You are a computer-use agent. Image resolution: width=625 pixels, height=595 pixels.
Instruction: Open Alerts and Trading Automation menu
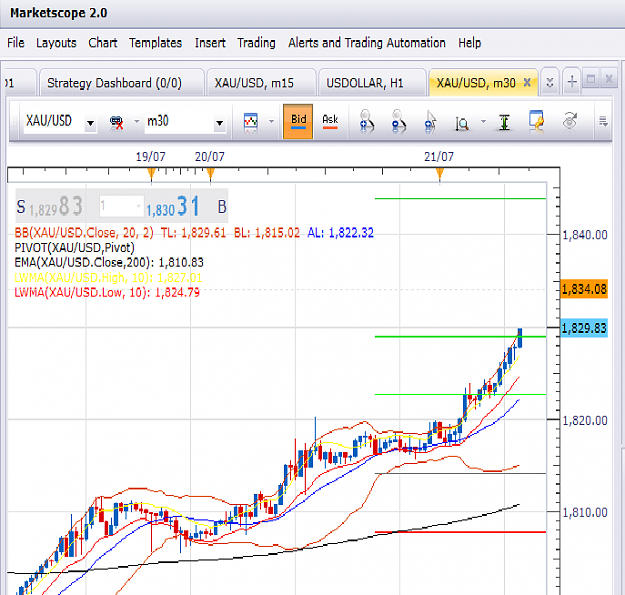[367, 43]
